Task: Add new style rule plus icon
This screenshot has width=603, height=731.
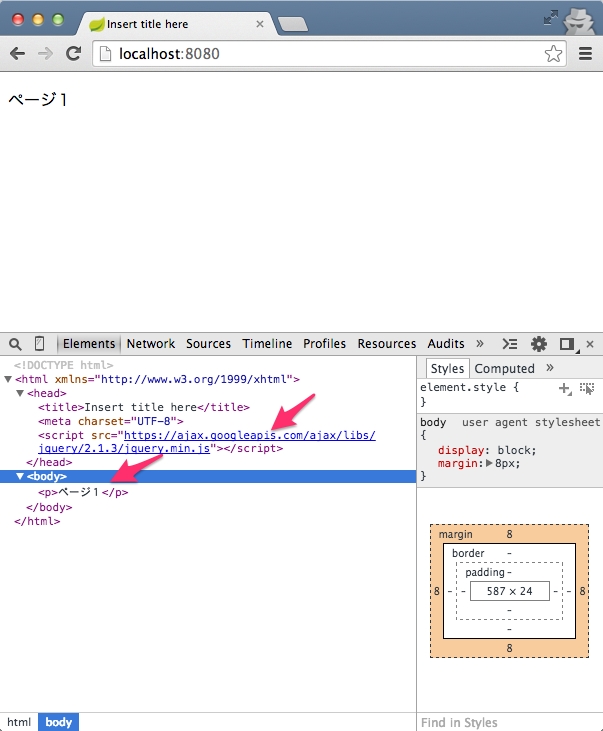Action: click(x=565, y=388)
